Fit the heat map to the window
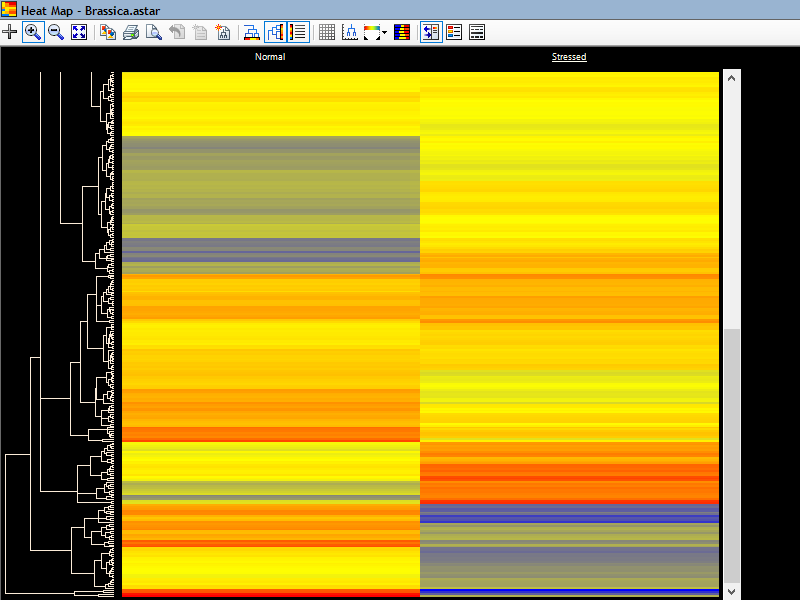Screen dimensions: 800x600 click(79, 31)
